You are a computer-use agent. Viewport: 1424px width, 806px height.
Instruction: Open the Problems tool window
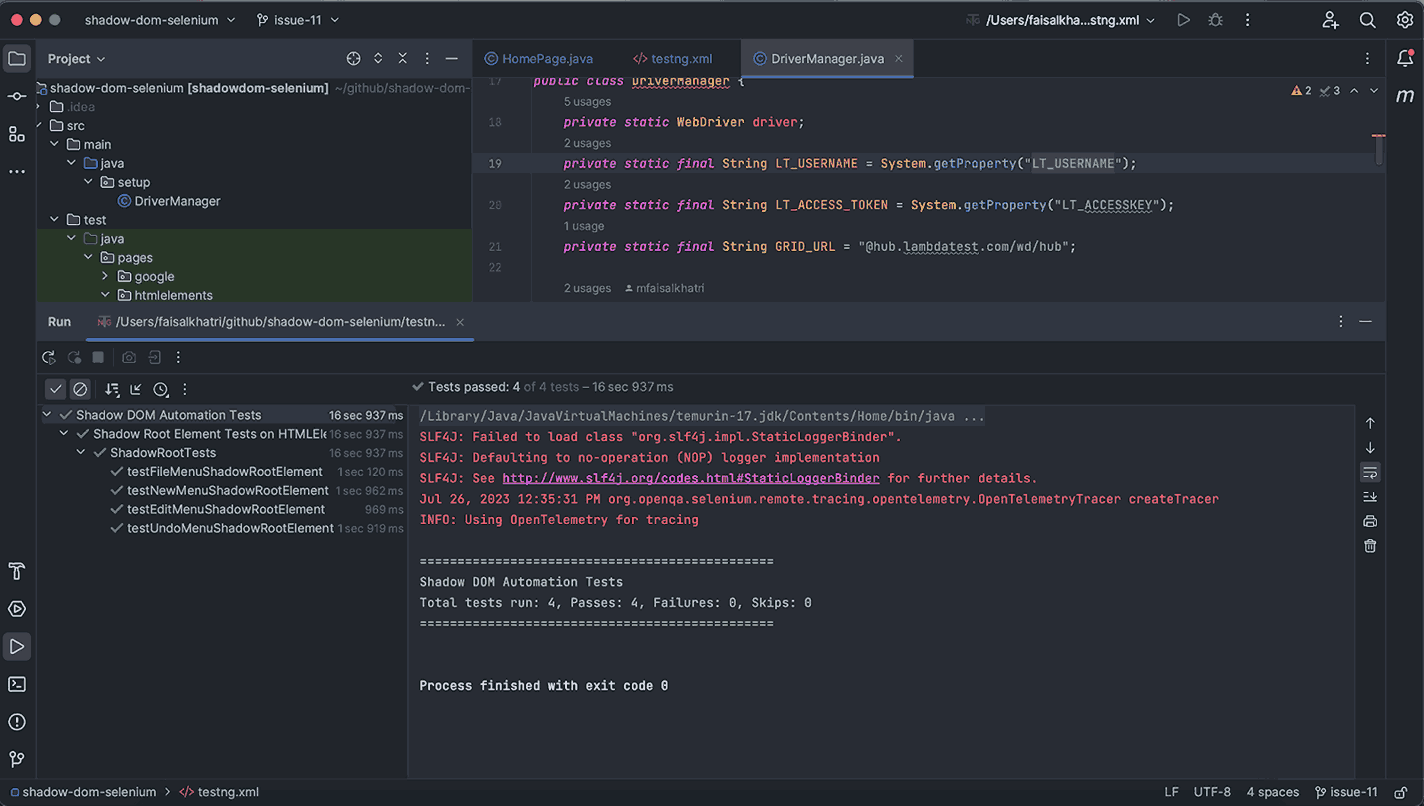pyautogui.click(x=16, y=721)
